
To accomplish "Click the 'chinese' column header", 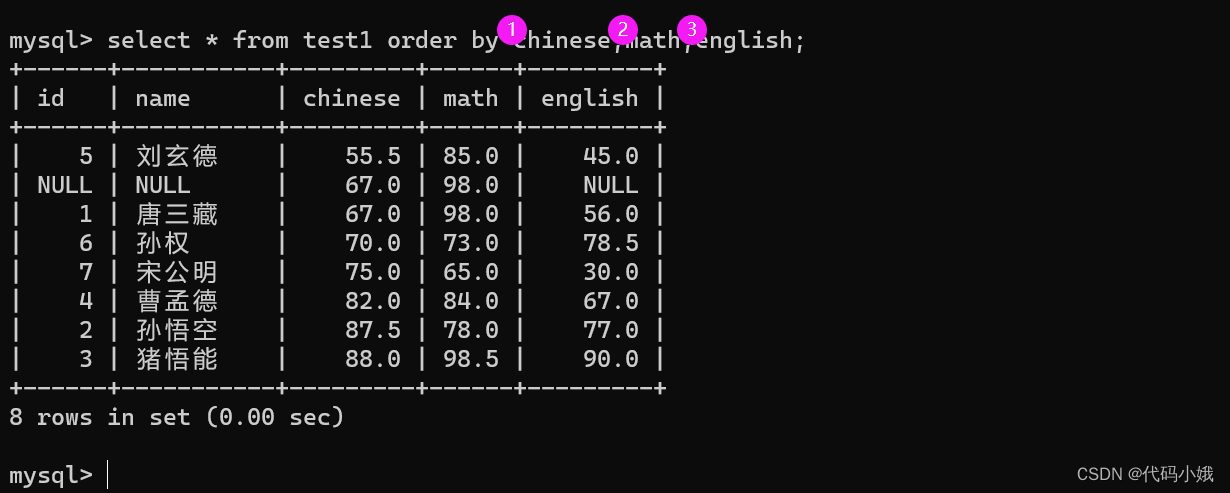I will click(x=352, y=98).
